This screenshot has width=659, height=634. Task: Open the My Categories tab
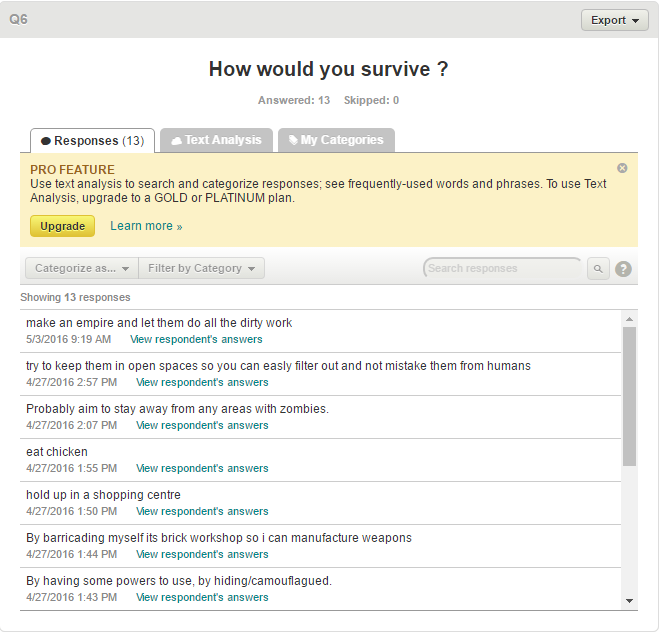336,140
